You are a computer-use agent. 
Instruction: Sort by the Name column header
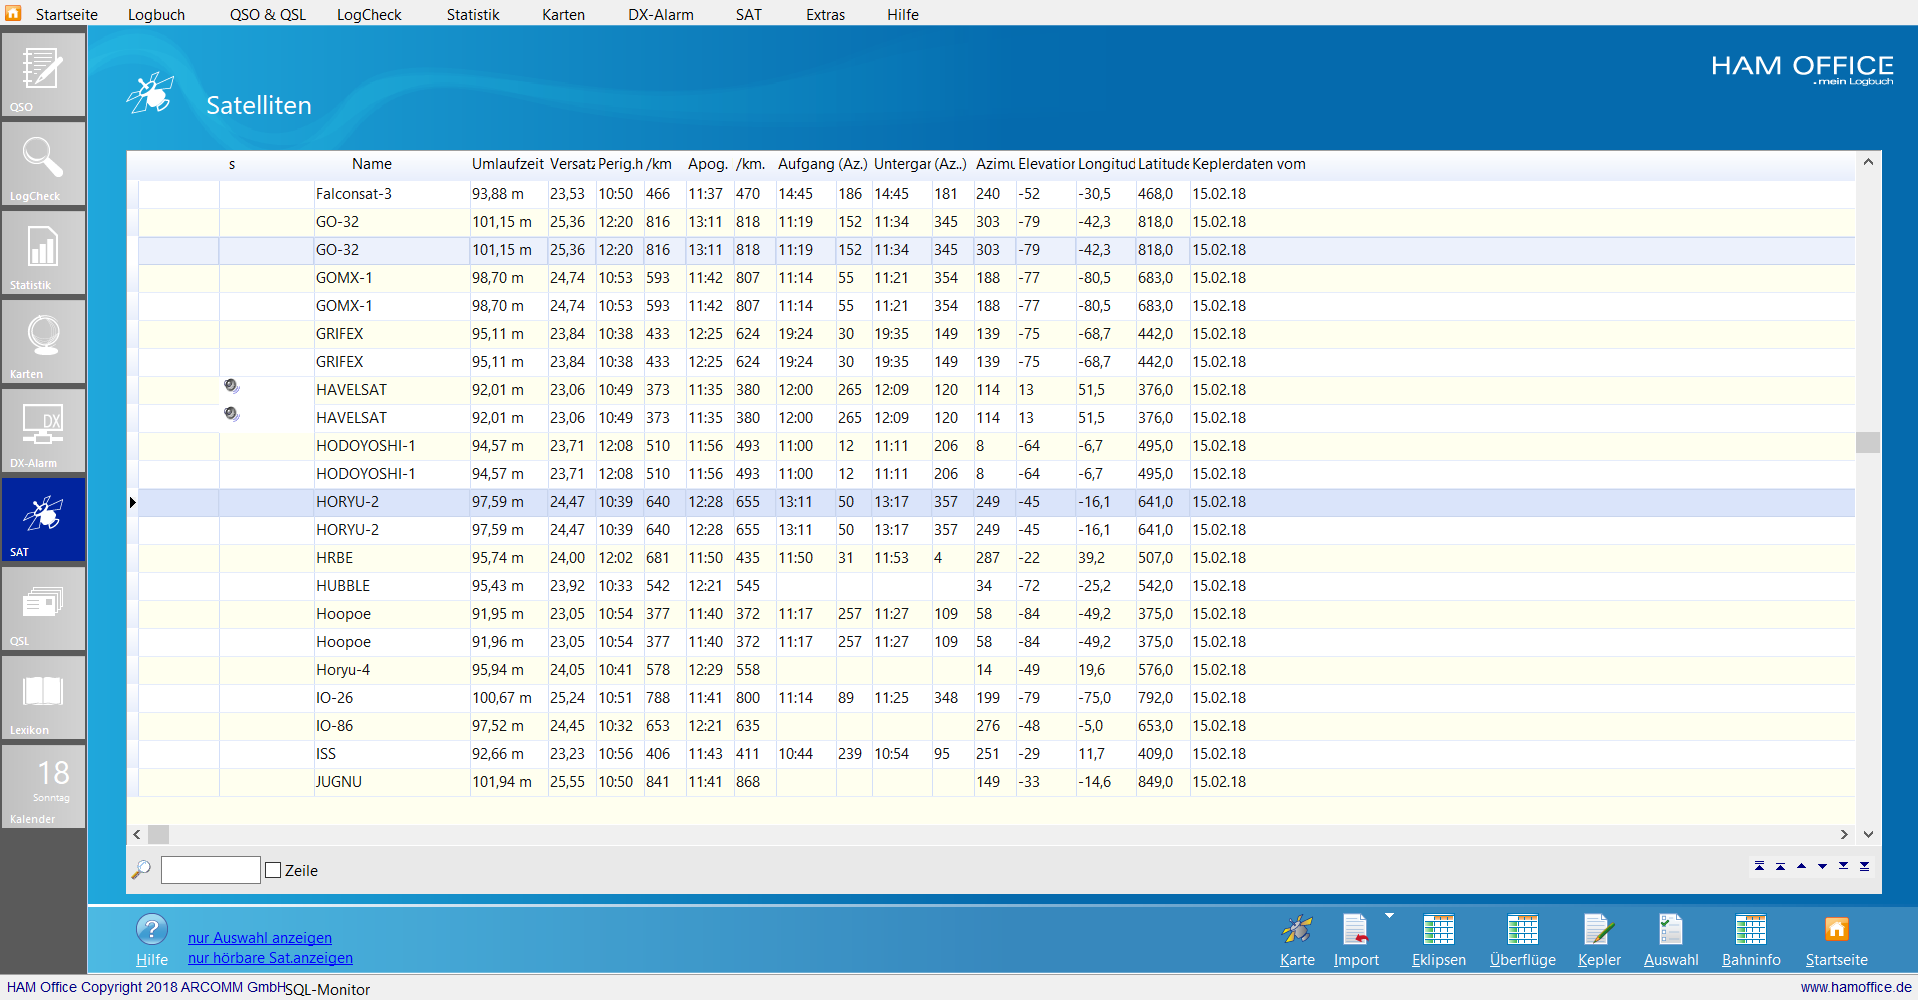click(x=372, y=164)
